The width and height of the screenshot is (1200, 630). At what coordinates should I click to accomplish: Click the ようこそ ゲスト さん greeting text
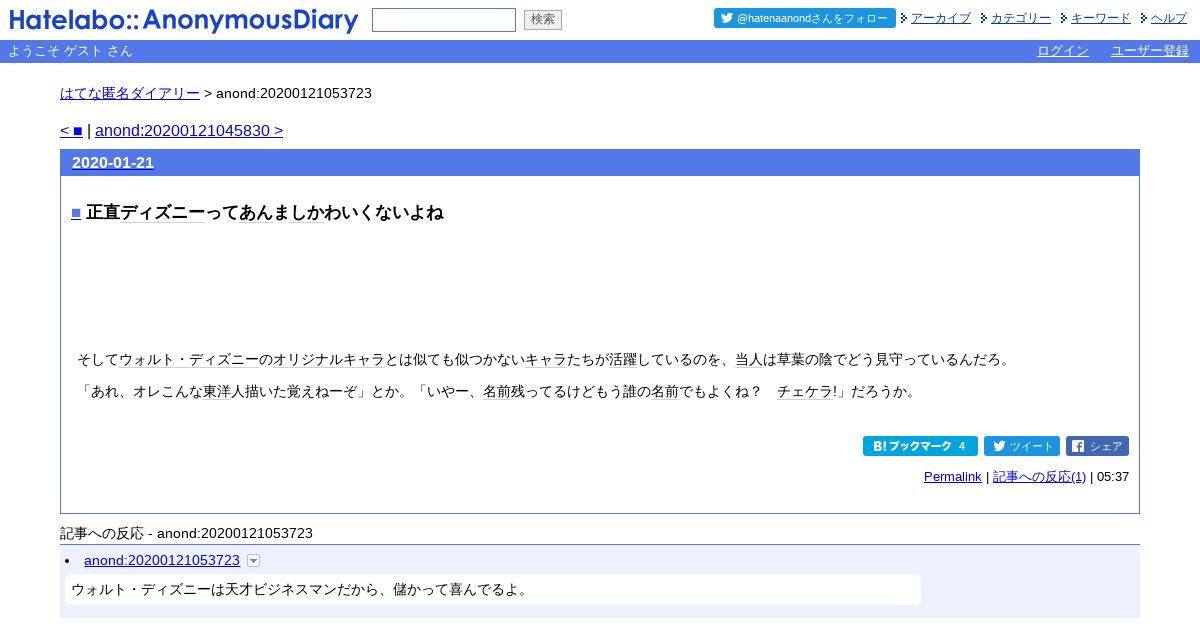70,51
